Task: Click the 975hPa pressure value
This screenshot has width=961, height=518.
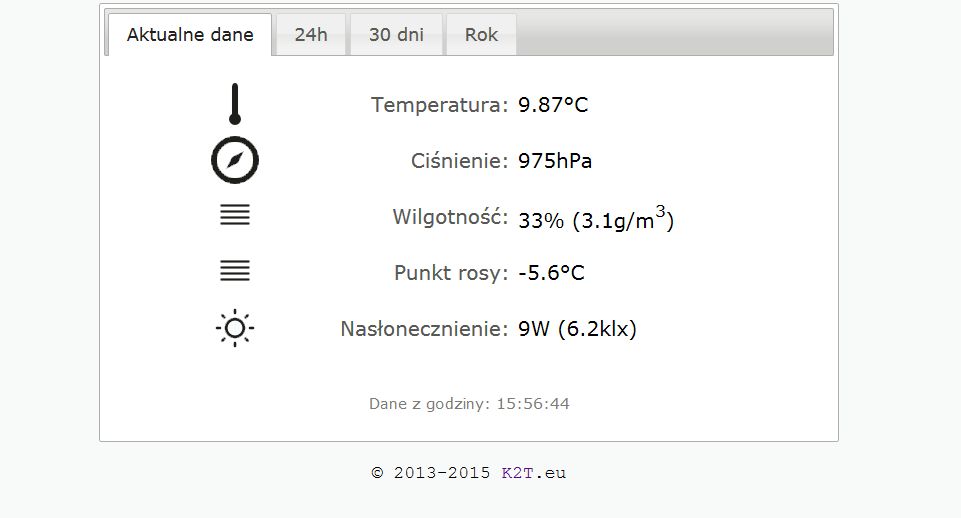Action: click(x=555, y=161)
